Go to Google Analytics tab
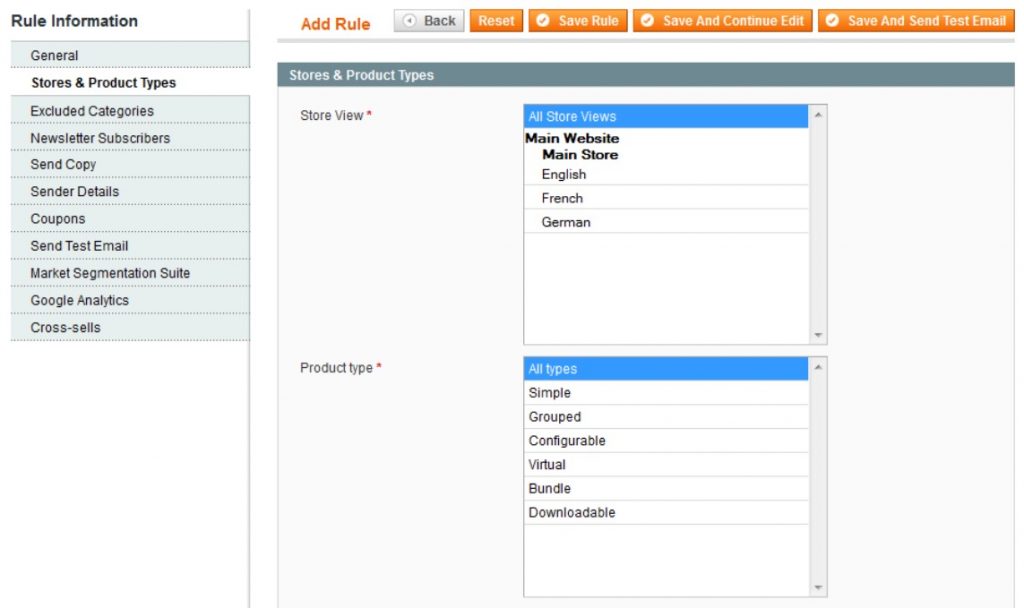1024x608 pixels. [79, 300]
